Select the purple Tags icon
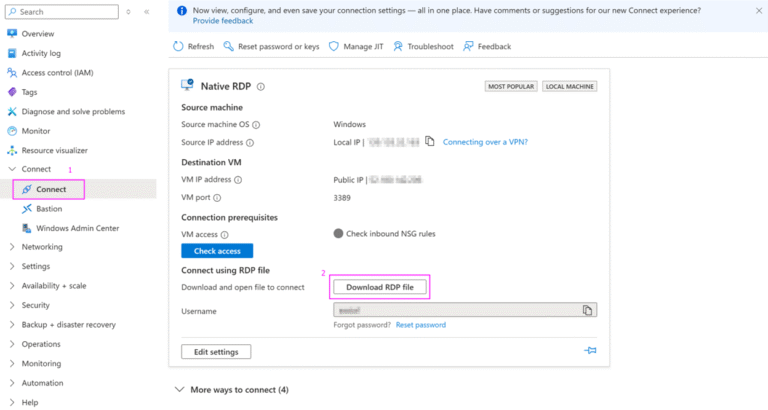 click(12, 92)
